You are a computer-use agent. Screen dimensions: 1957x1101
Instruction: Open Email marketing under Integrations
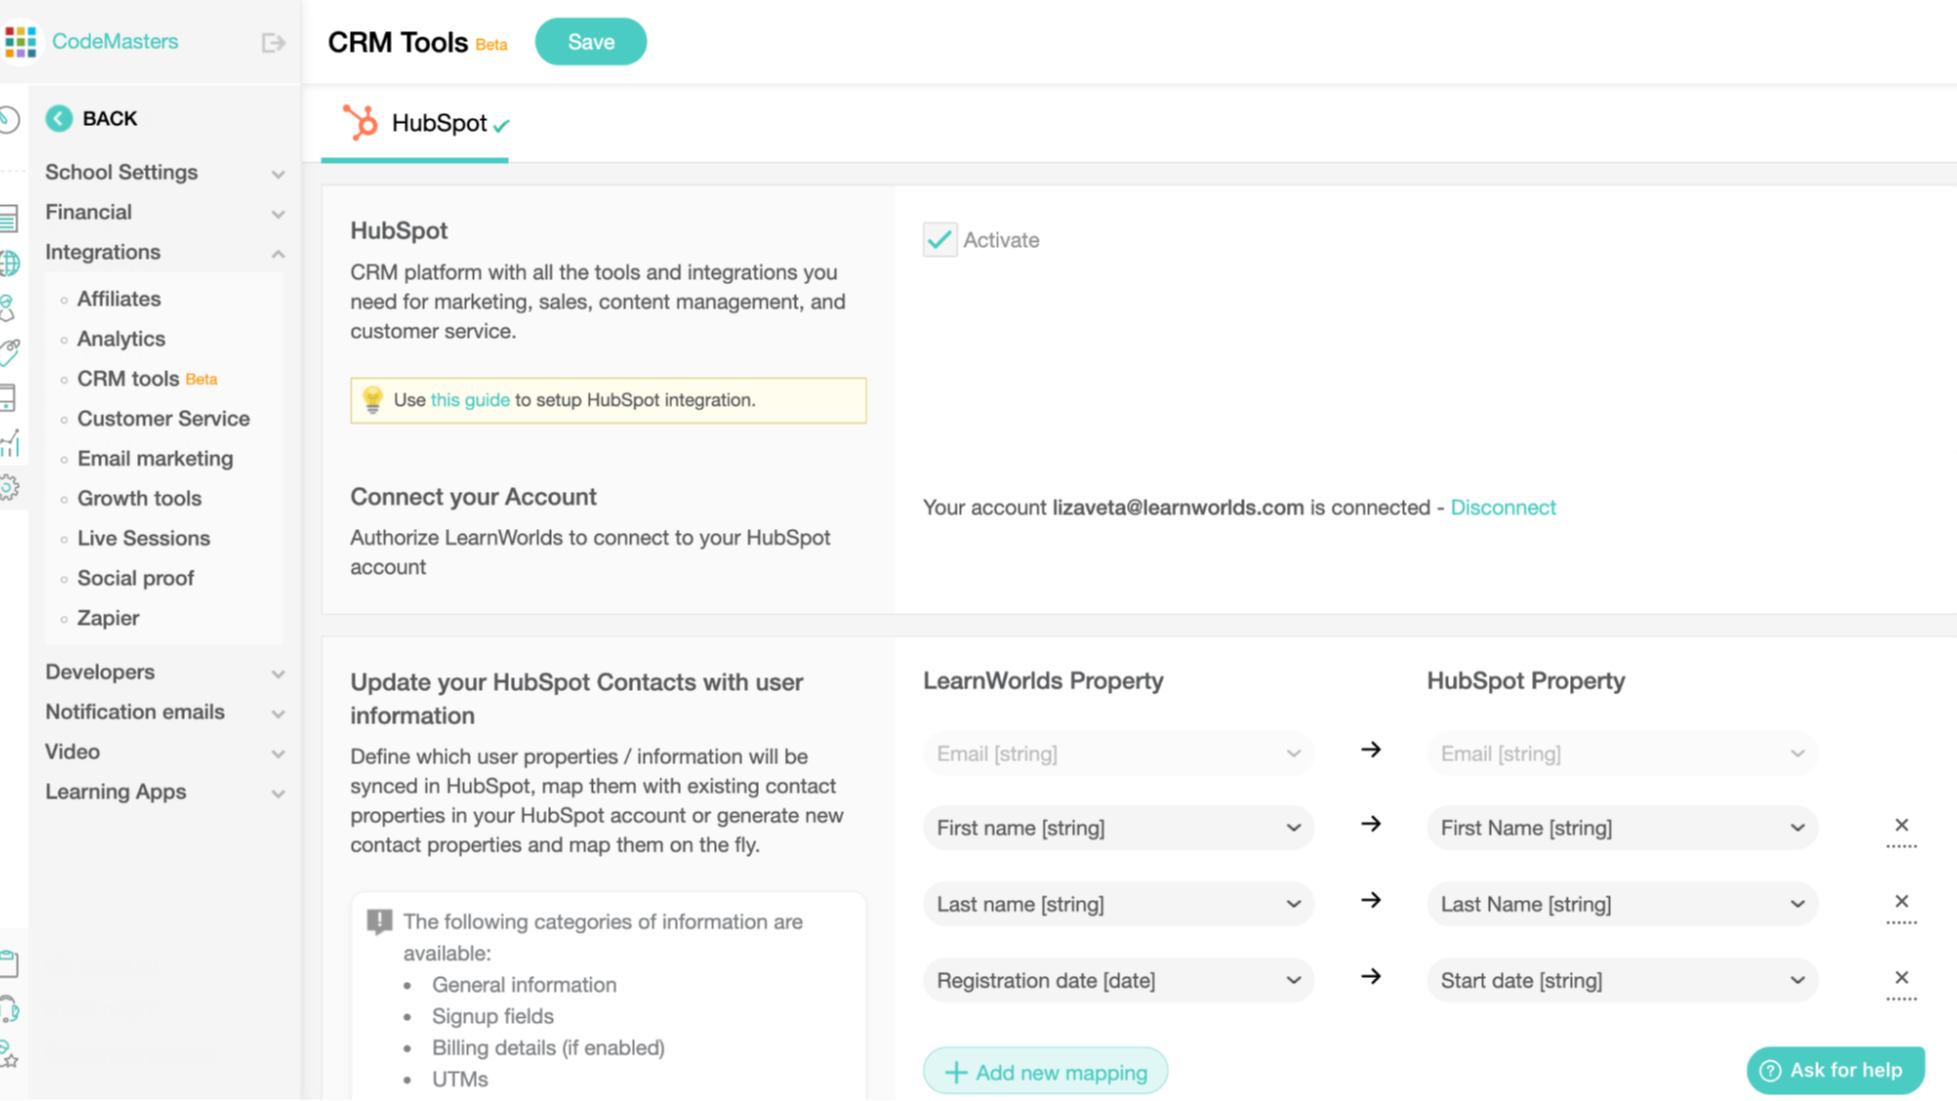[155, 459]
